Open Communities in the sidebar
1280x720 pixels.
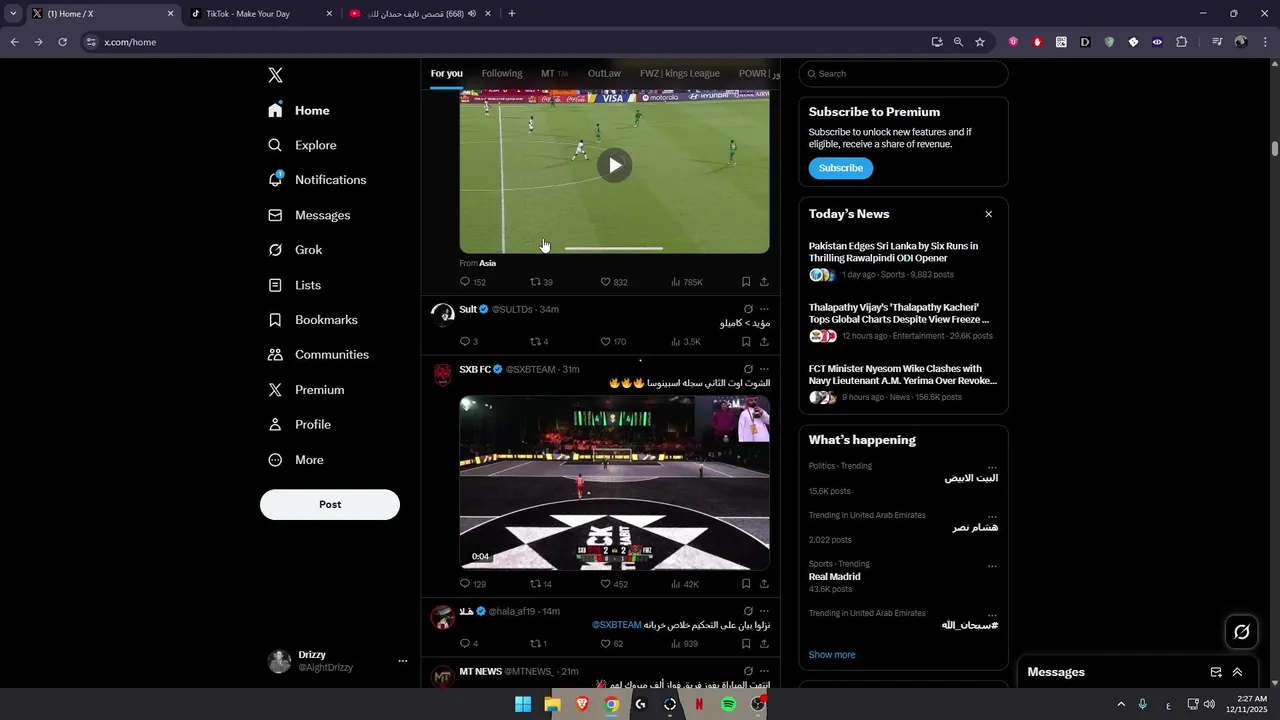tap(318, 355)
